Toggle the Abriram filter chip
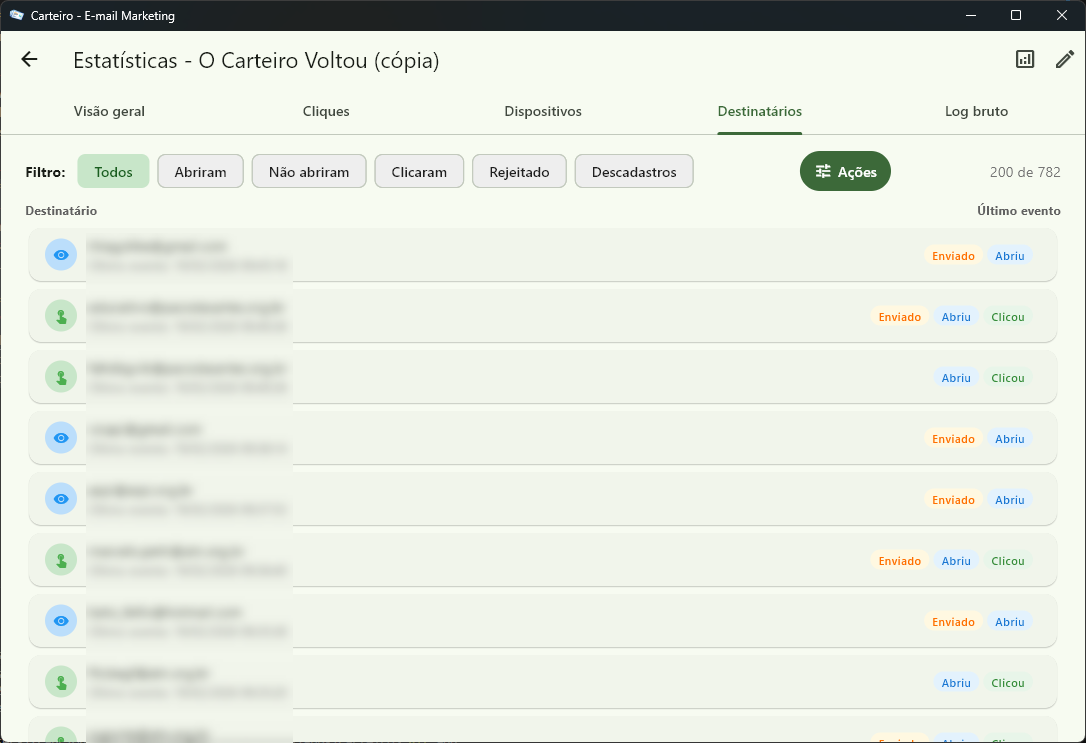Image resolution: width=1086 pixels, height=743 pixels. click(x=200, y=172)
